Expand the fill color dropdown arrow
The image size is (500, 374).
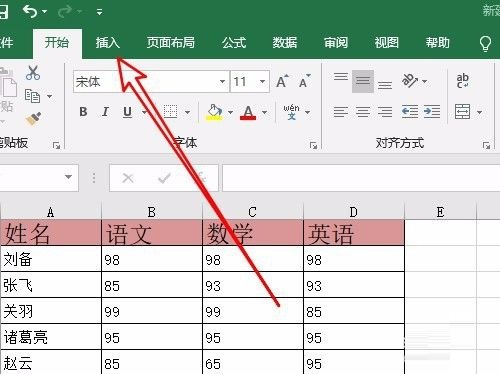tap(230, 112)
